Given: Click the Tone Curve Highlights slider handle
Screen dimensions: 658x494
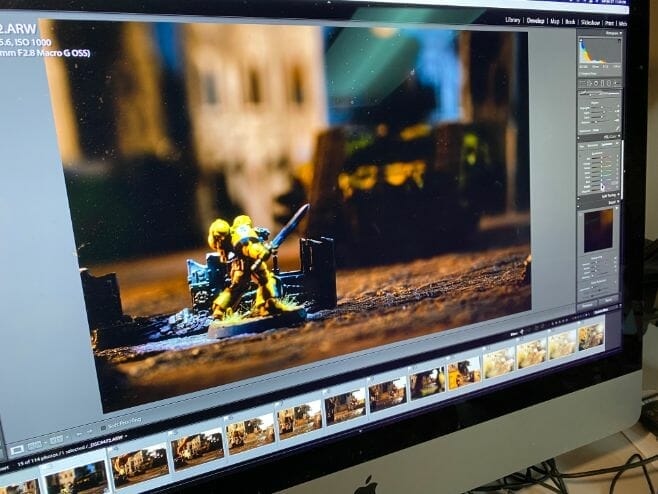Looking at the screenshot, I should click(602, 107).
